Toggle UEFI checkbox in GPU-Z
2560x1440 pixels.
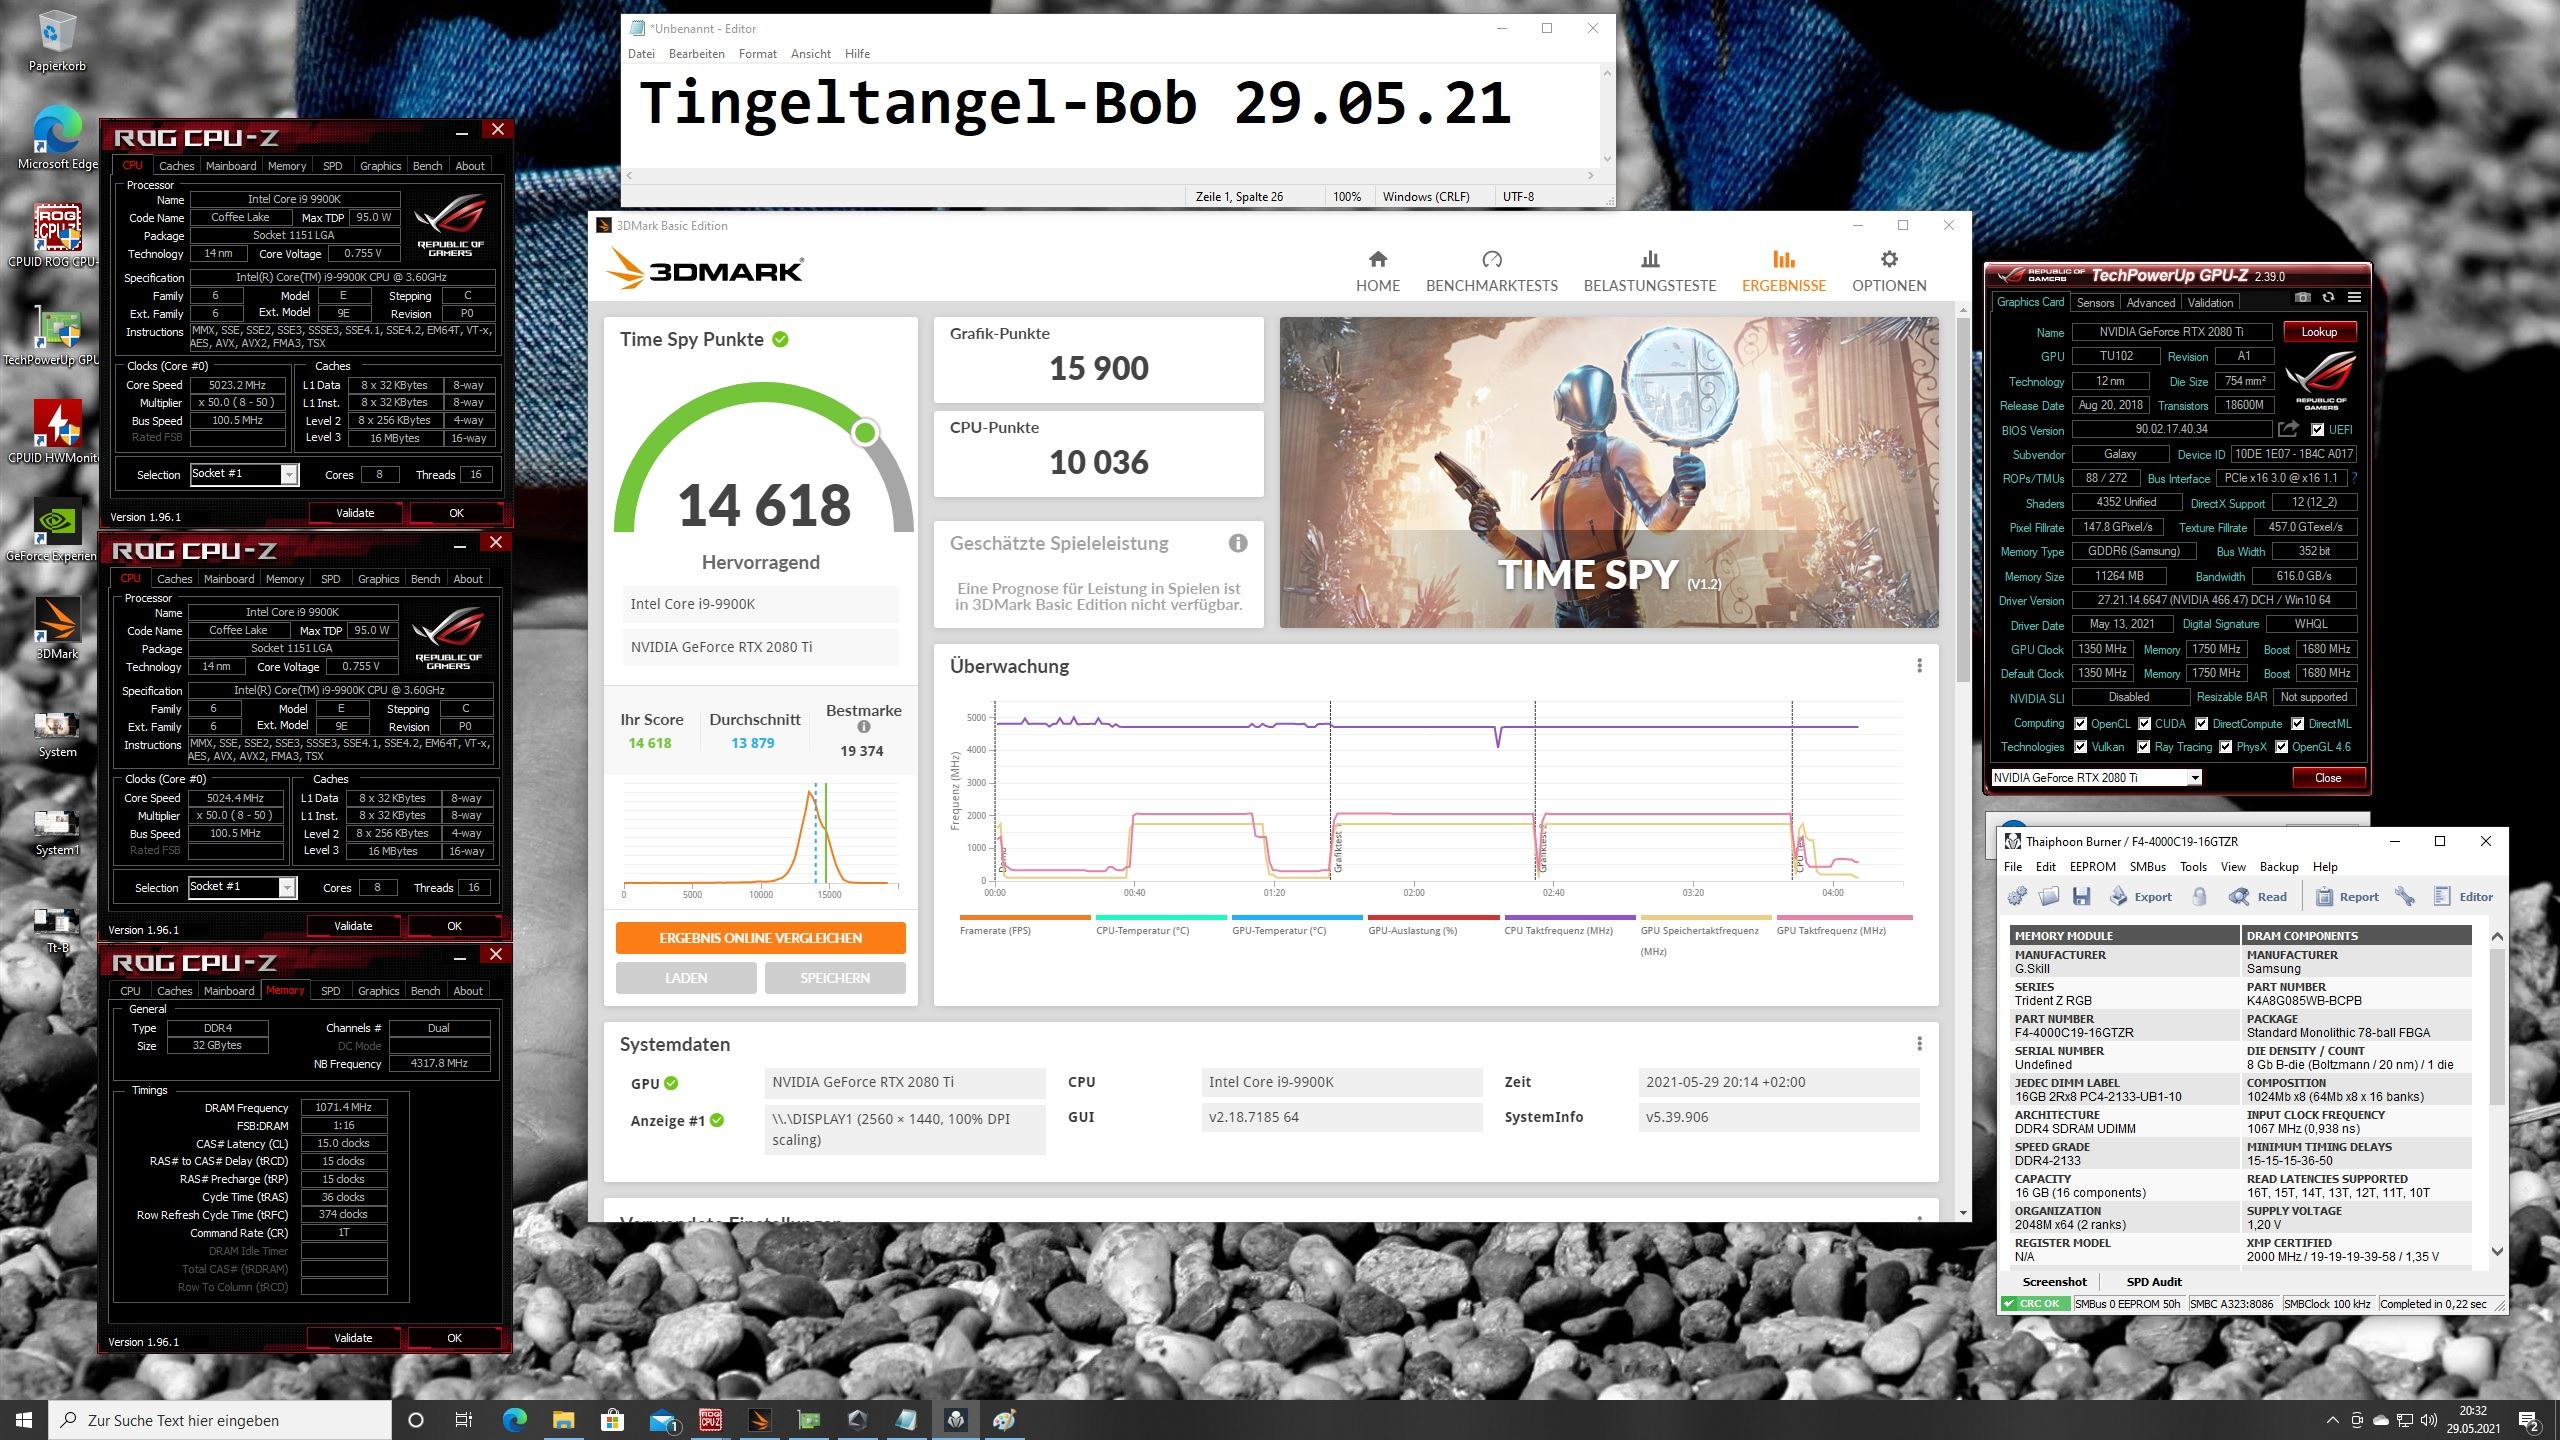(2318, 430)
